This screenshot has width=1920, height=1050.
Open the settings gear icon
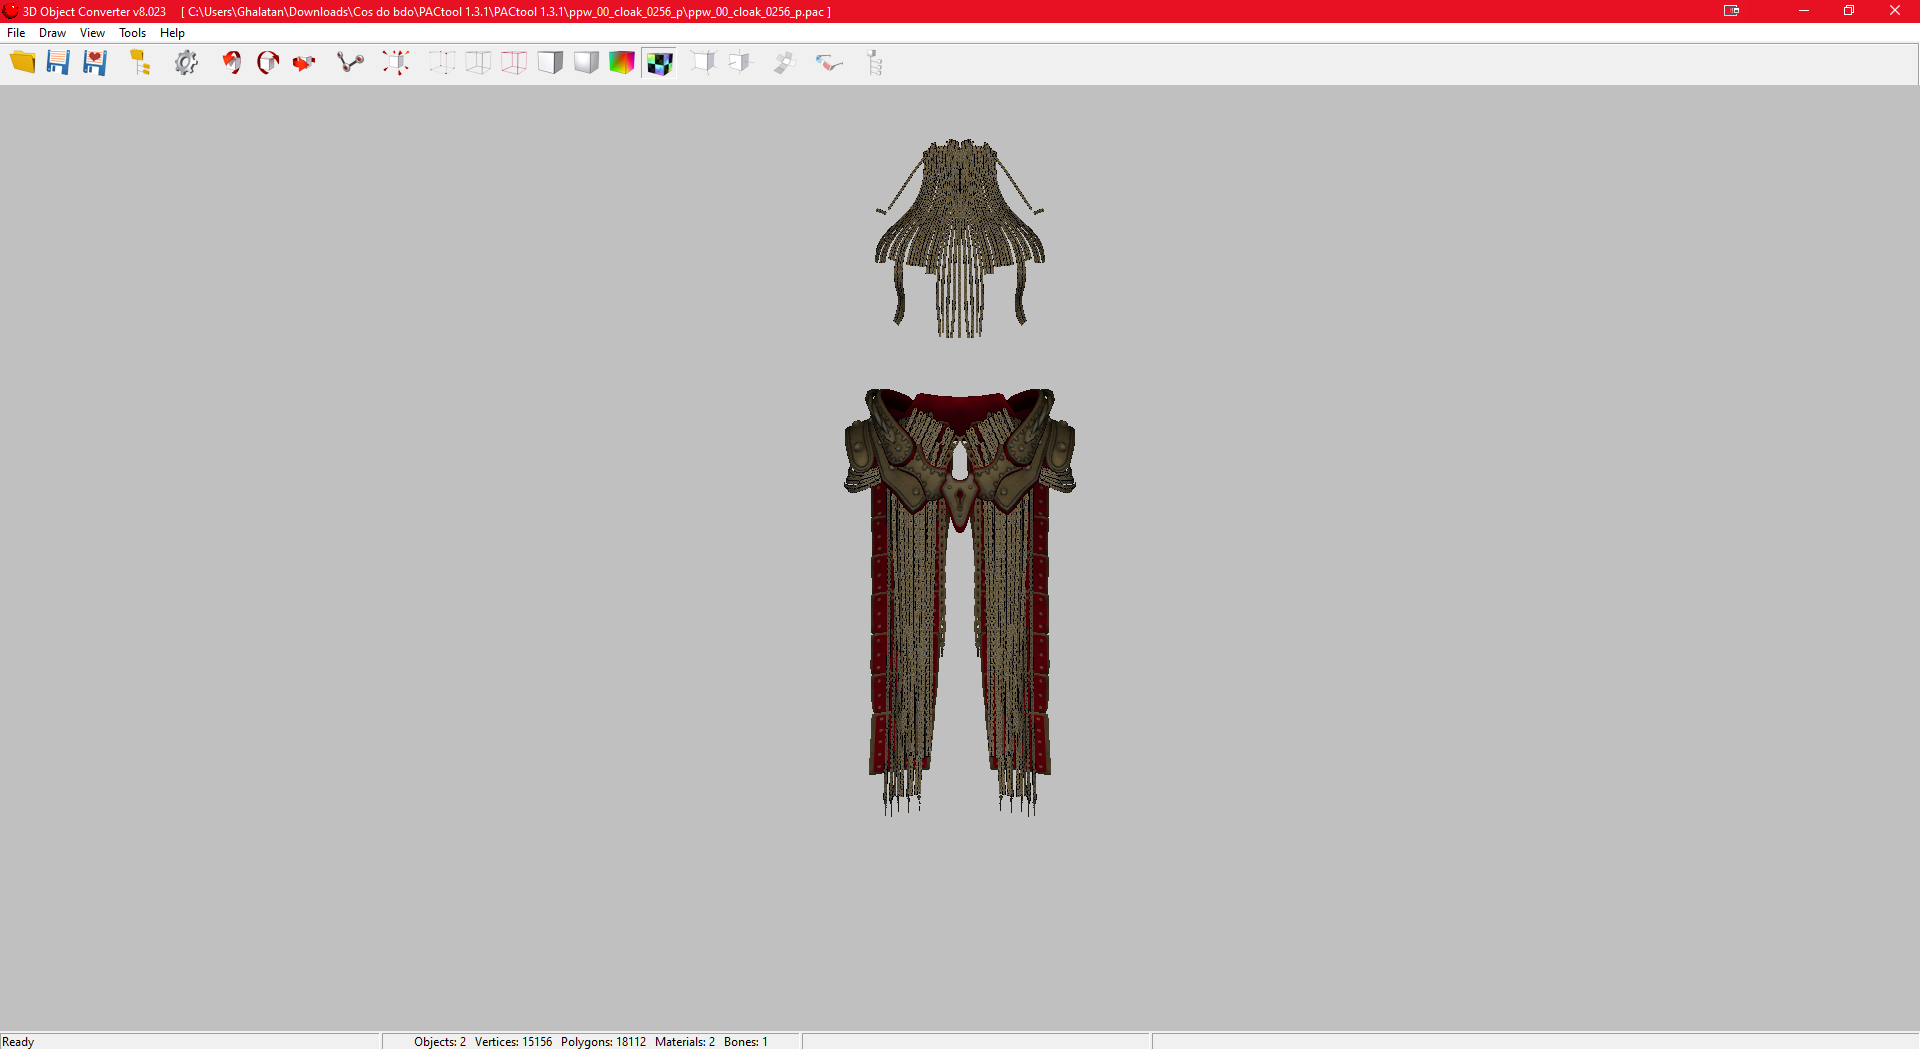click(186, 63)
